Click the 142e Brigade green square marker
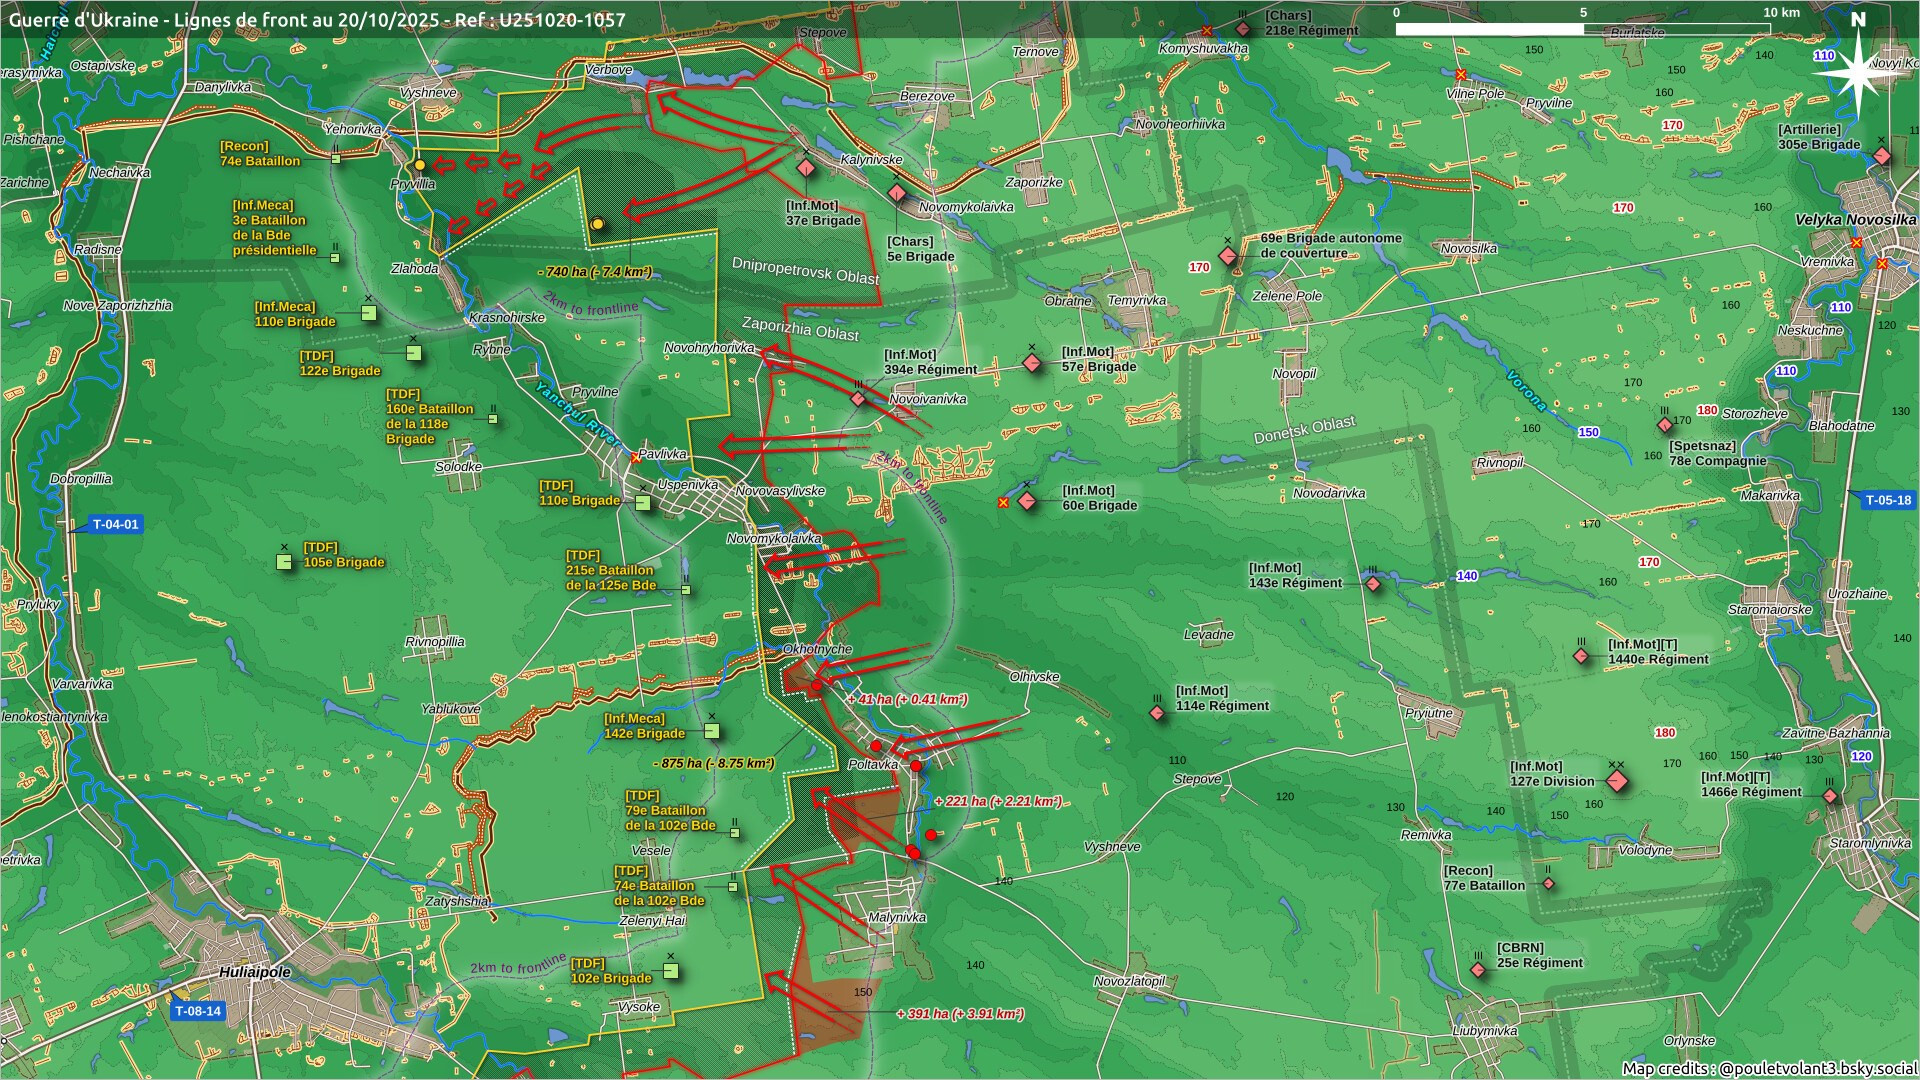The image size is (1920, 1080). [x=712, y=731]
